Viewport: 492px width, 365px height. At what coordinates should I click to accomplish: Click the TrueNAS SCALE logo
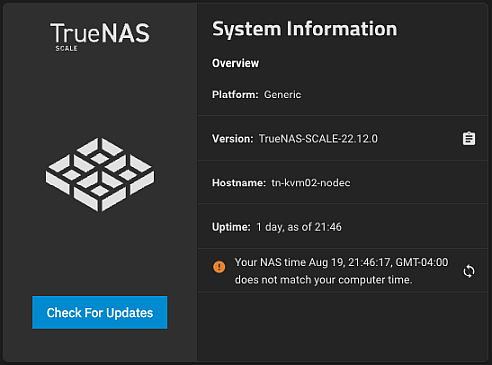click(100, 37)
